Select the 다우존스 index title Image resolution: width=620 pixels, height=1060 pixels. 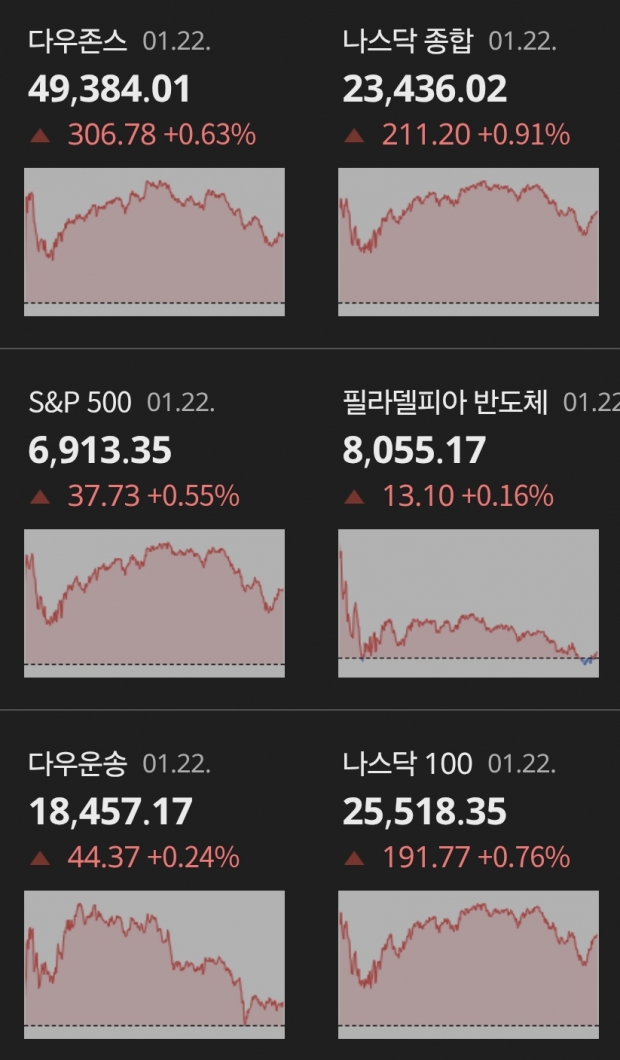point(78,42)
